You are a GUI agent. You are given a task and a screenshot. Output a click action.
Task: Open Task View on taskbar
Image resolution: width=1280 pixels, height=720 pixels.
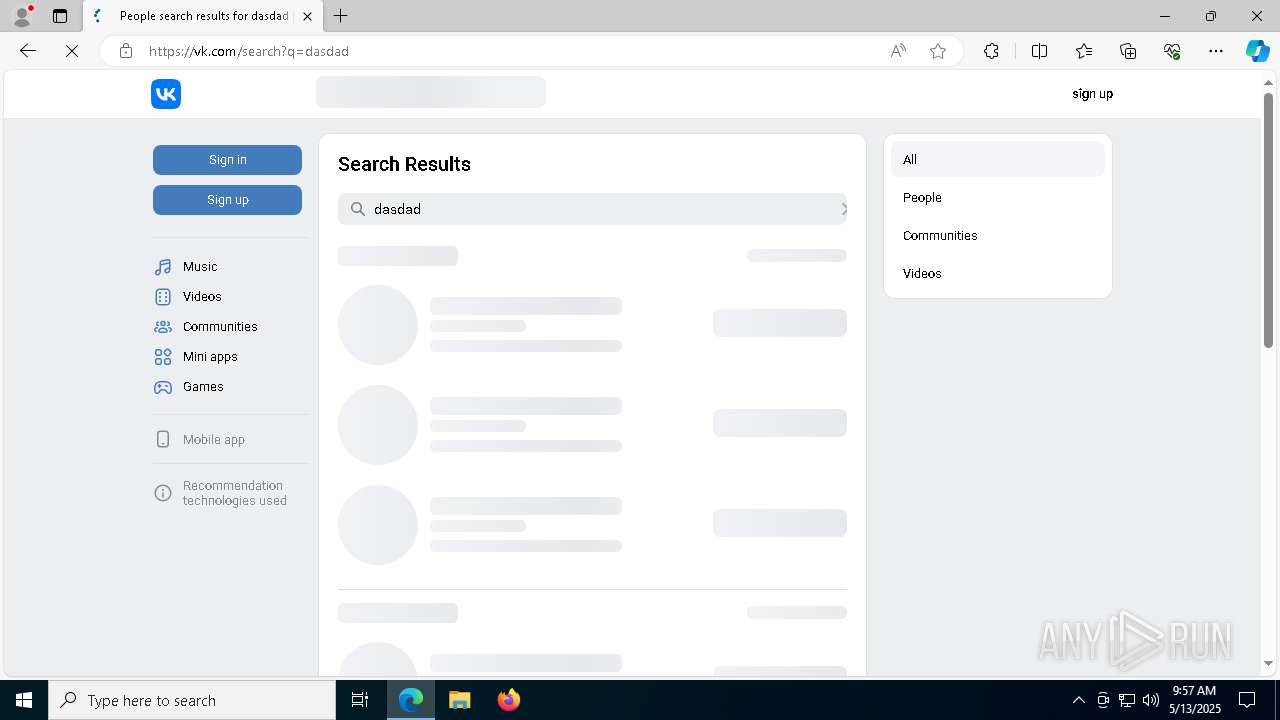360,700
